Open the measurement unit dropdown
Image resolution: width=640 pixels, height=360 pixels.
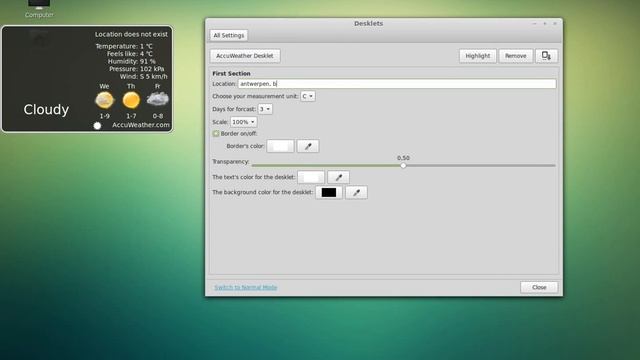[x=308, y=96]
